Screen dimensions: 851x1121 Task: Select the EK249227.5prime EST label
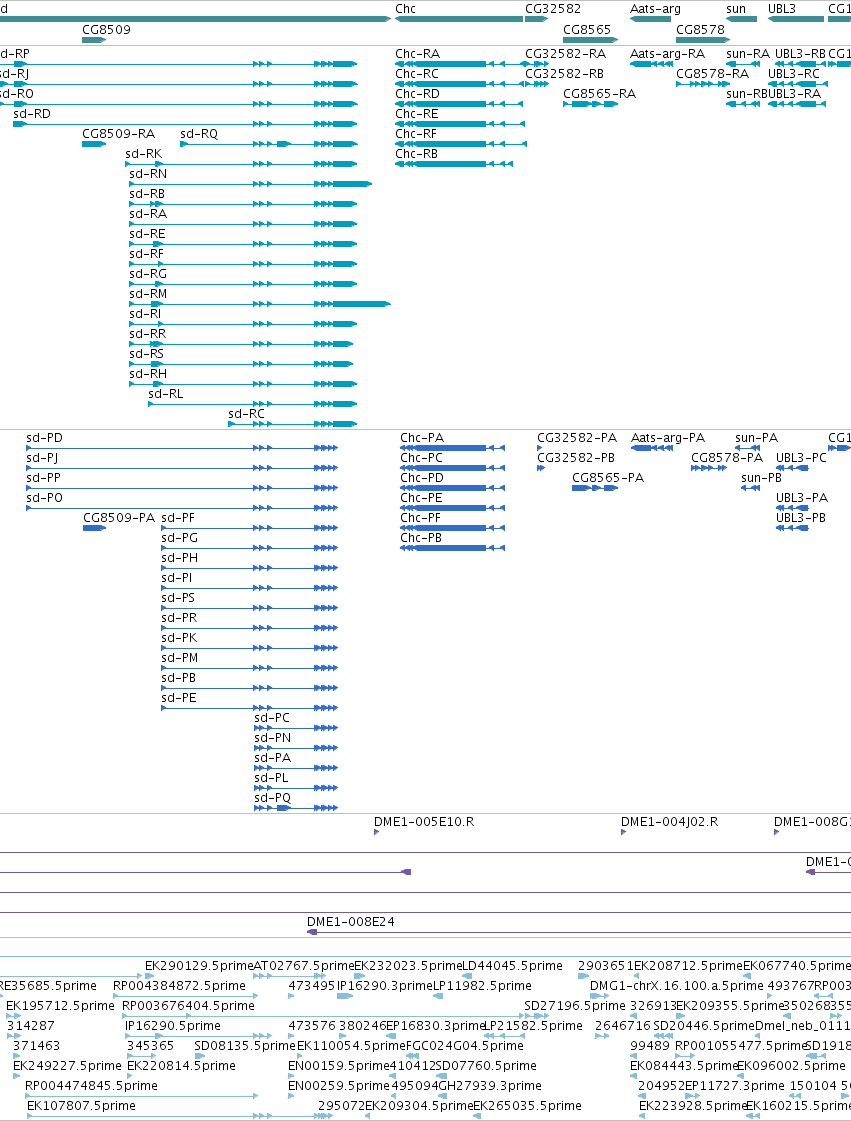[x=67, y=1067]
